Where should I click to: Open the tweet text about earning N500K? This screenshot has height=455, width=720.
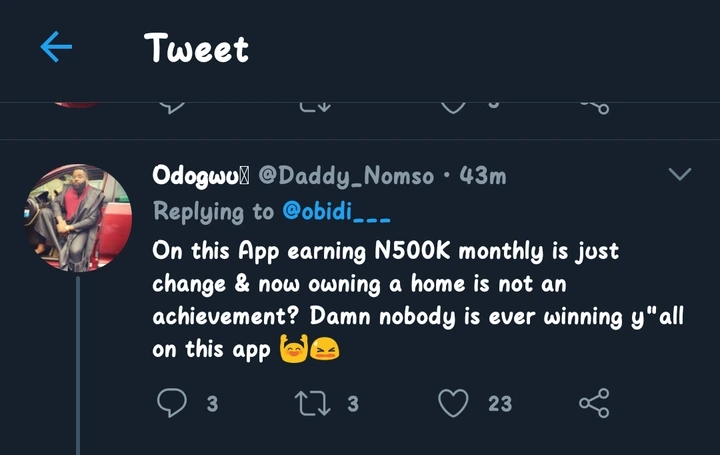pos(385,300)
